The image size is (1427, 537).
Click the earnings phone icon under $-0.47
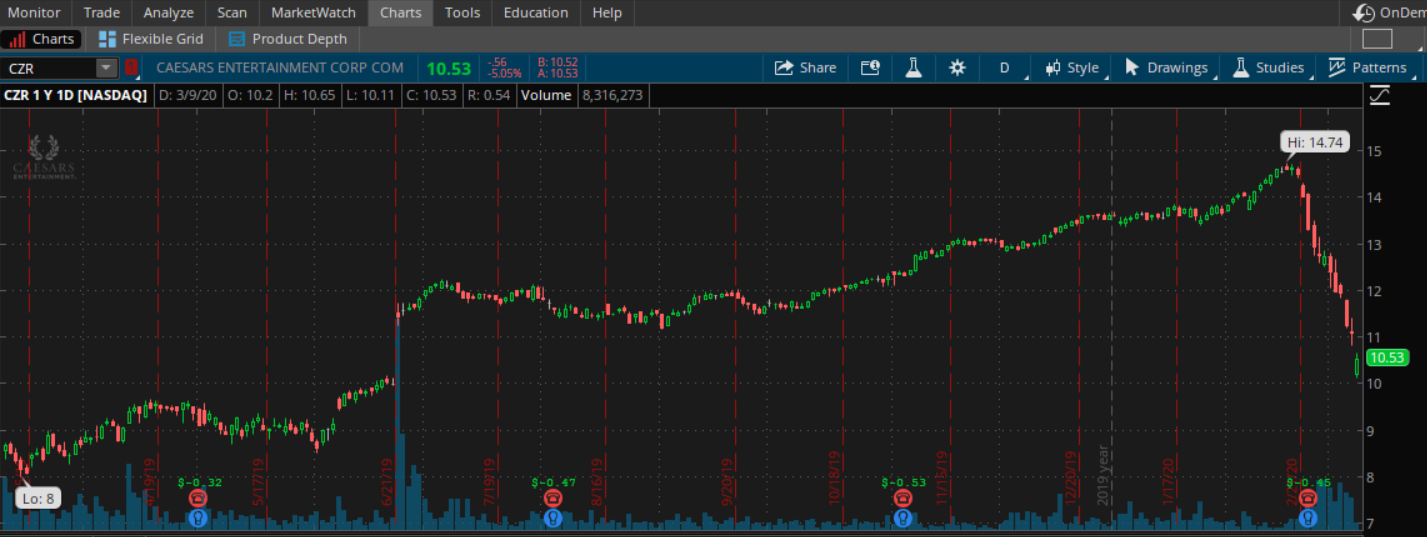(553, 498)
